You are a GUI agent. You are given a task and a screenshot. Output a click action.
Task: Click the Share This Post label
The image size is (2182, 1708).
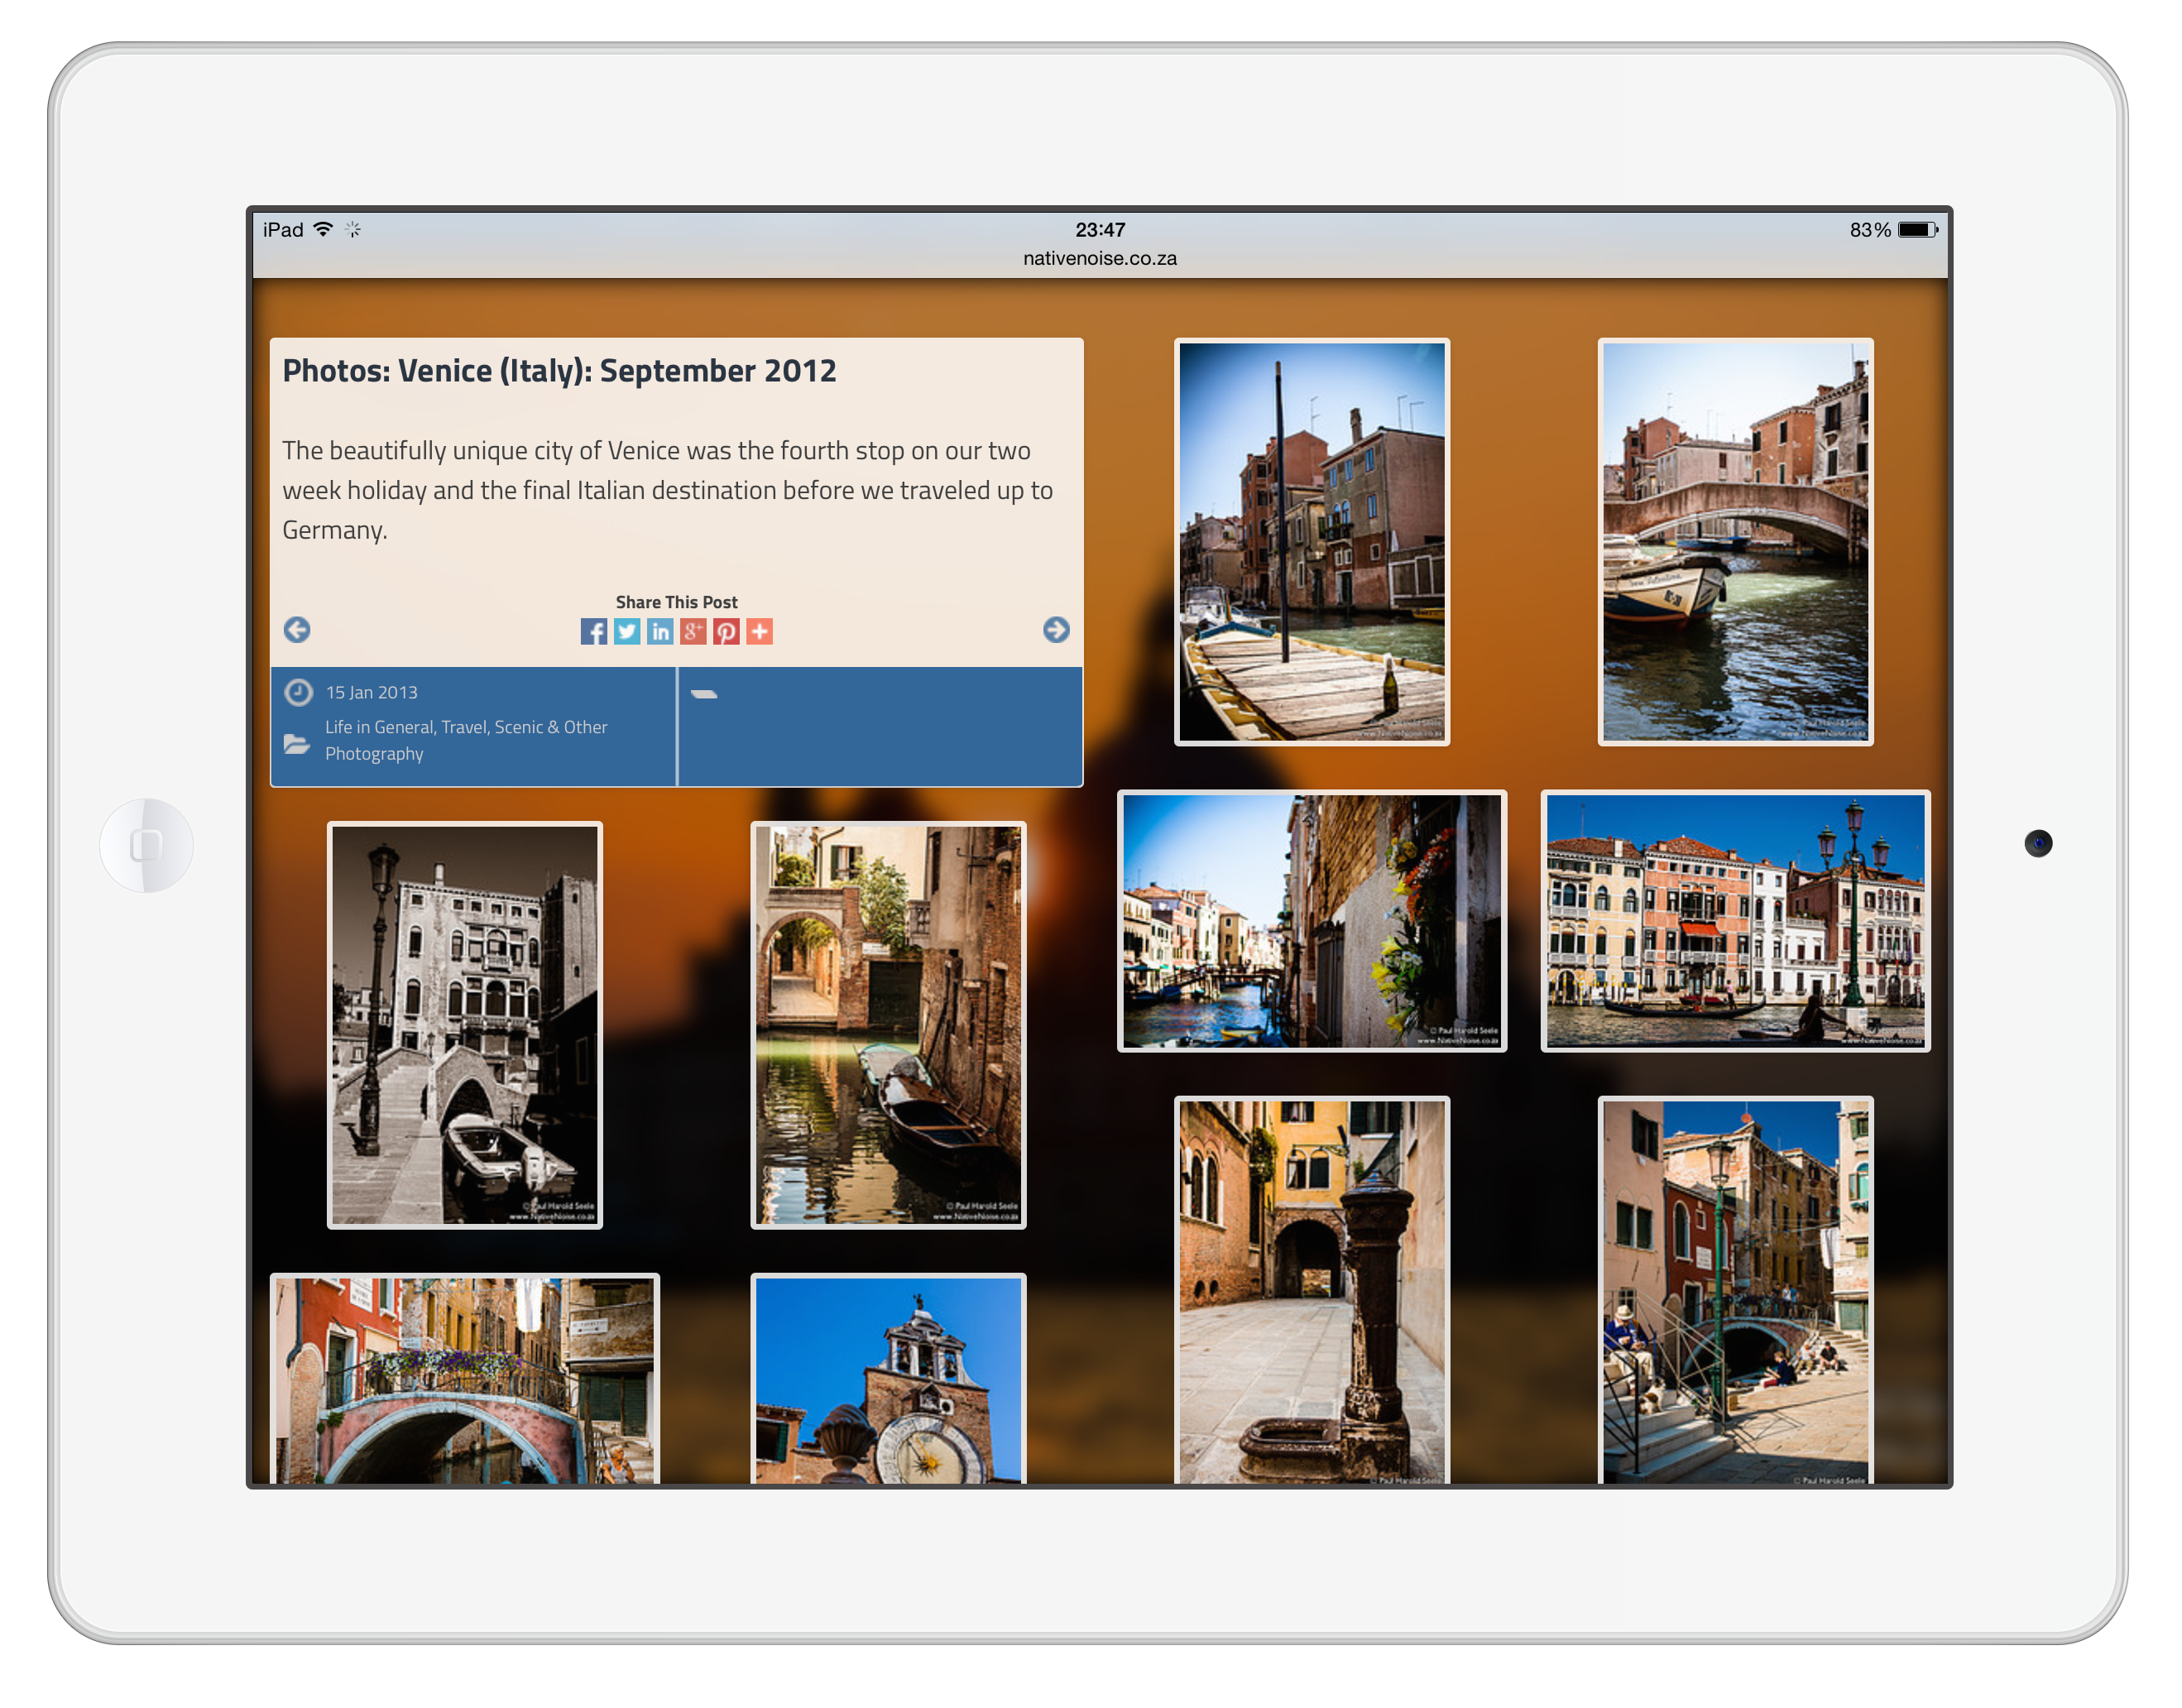click(x=676, y=602)
